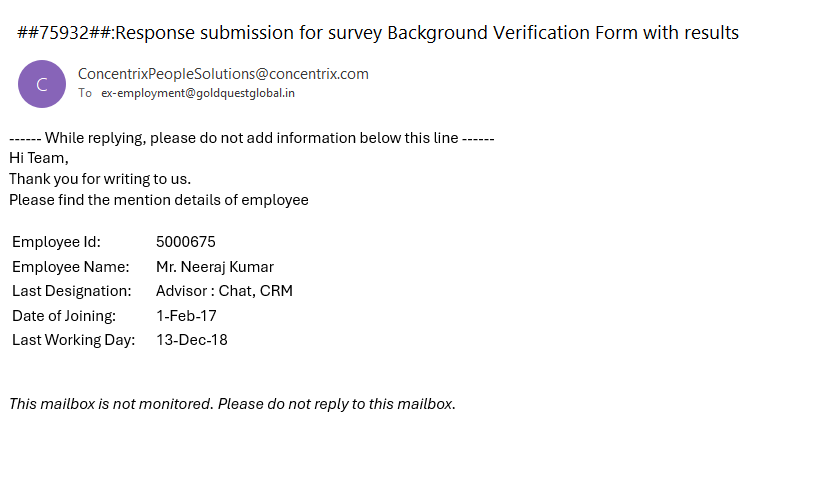Click the "Hi Team," greeting text
833x479 pixels.
pos(39,157)
